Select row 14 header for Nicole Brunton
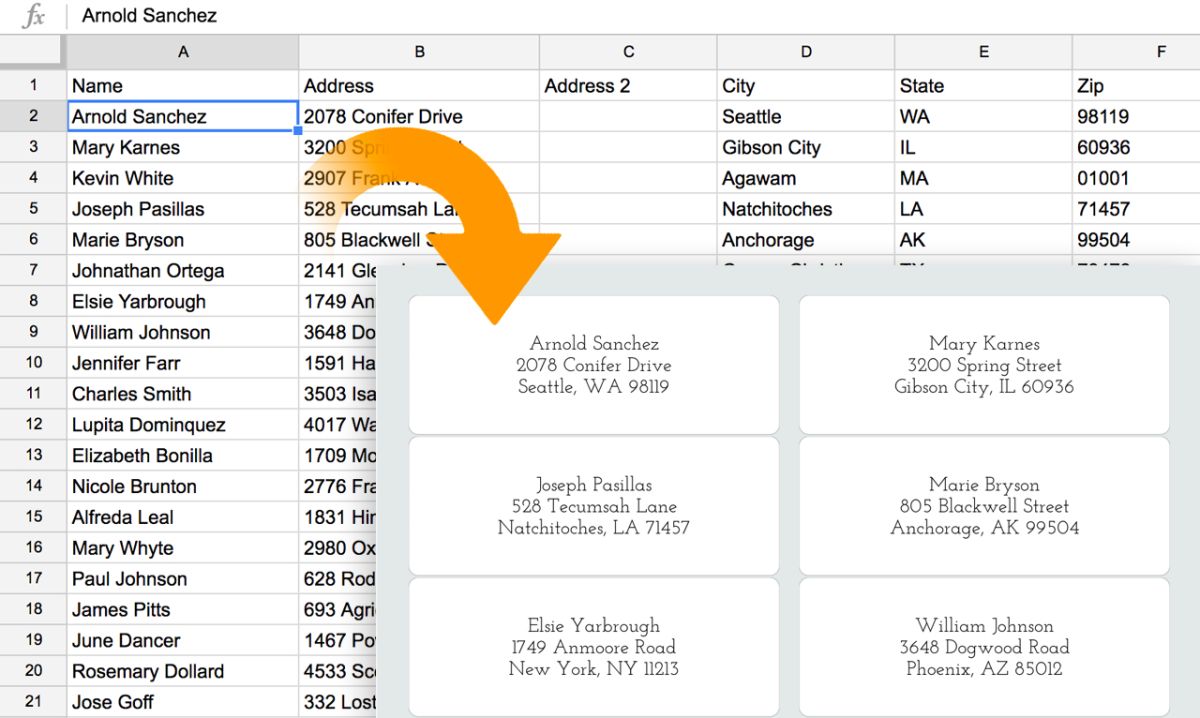The width and height of the screenshot is (1200, 718). [x=33, y=486]
